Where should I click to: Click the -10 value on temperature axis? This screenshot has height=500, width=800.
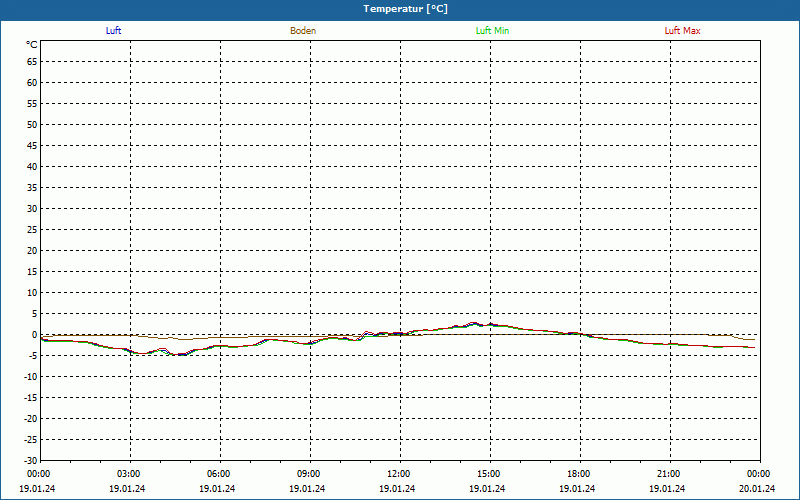pyautogui.click(x=31, y=377)
